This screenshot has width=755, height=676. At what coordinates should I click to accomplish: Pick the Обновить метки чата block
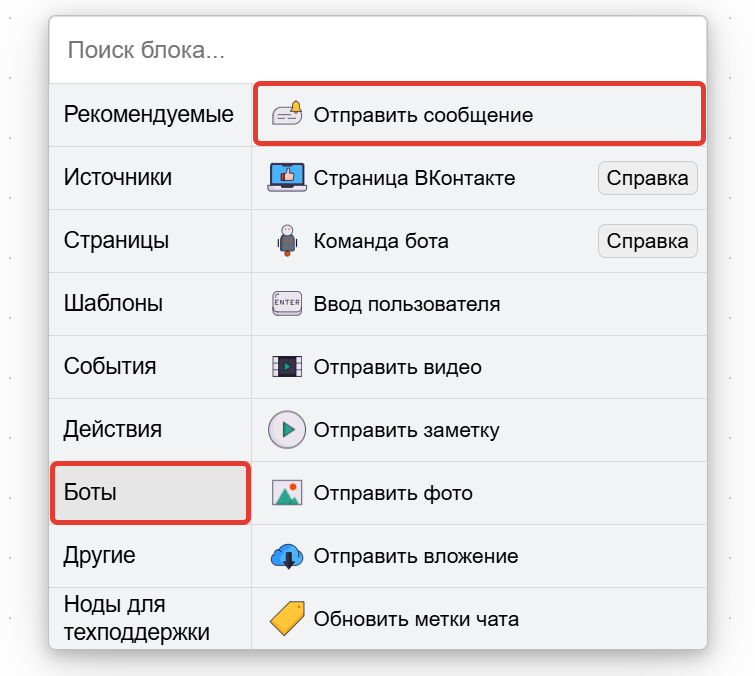479,618
